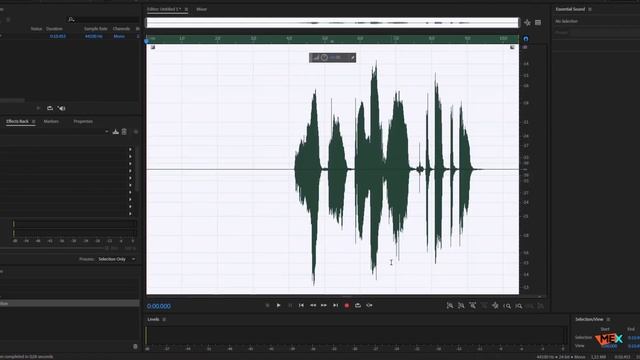Stop playback in the transport bar
The image size is (640, 360).
coord(267,305)
